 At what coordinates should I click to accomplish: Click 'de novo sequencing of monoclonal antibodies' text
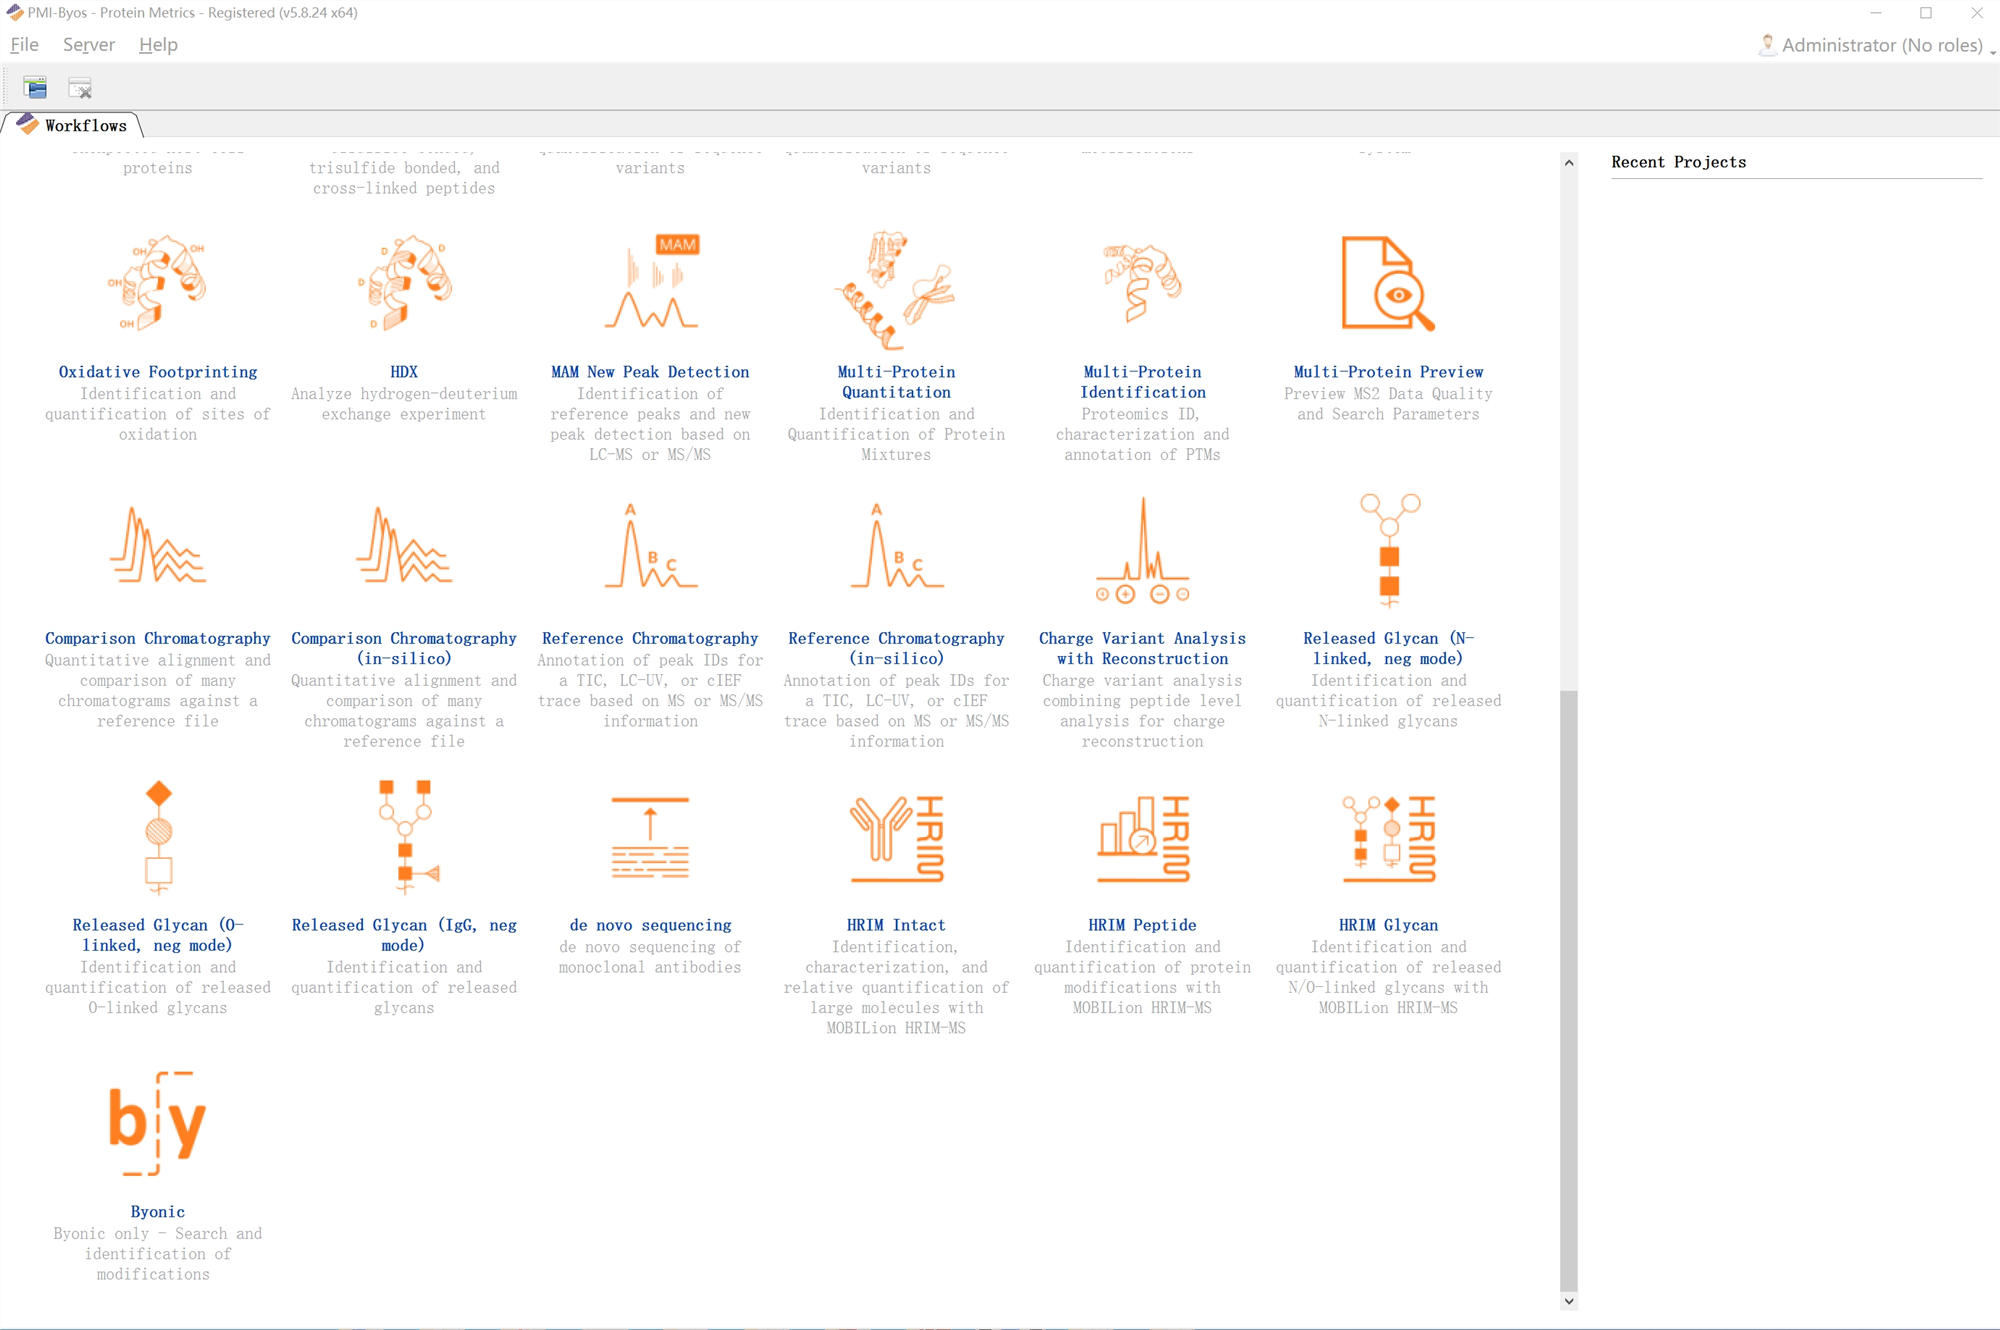[650, 957]
